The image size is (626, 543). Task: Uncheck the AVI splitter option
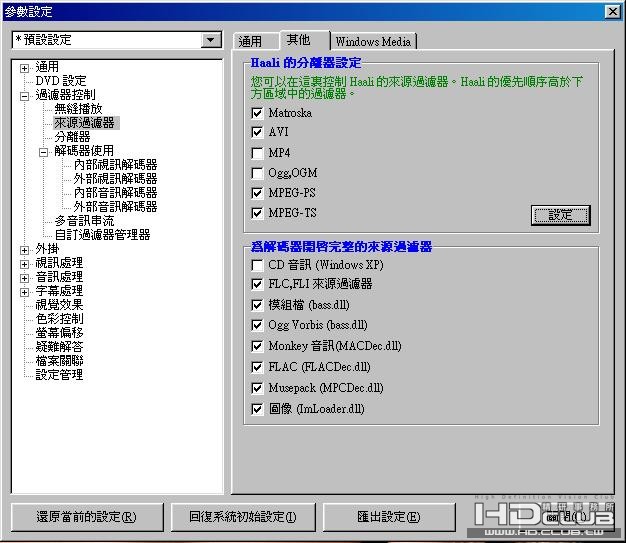pos(257,132)
